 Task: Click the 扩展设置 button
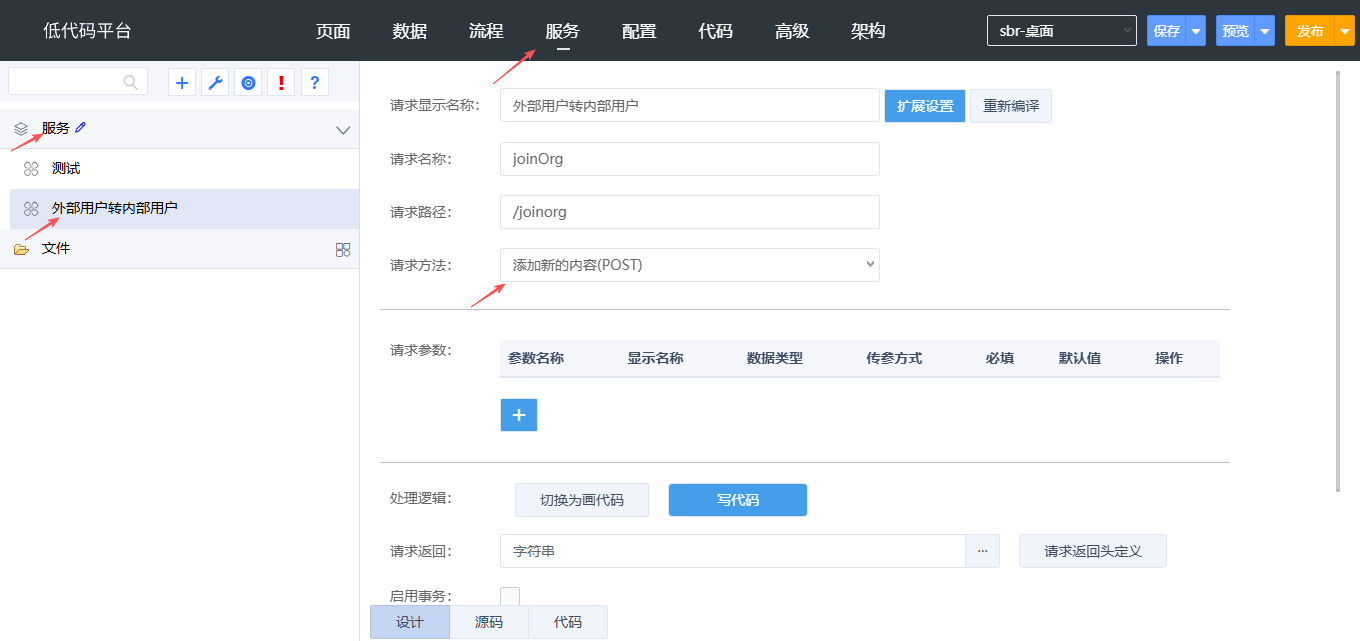[x=924, y=106]
